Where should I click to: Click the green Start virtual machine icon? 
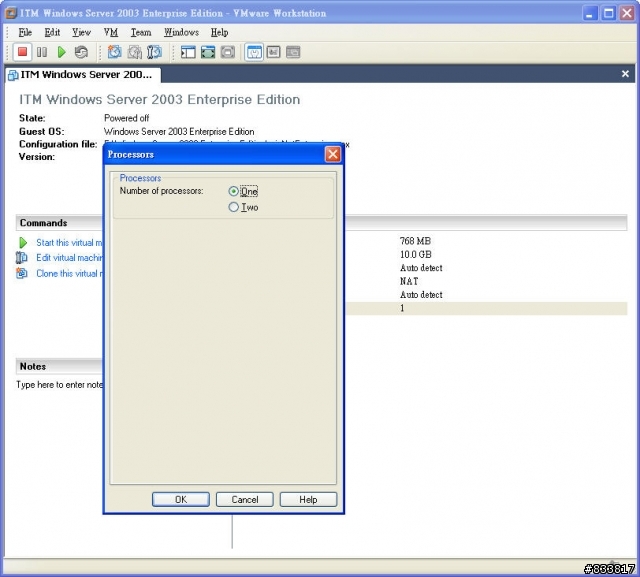click(23, 243)
